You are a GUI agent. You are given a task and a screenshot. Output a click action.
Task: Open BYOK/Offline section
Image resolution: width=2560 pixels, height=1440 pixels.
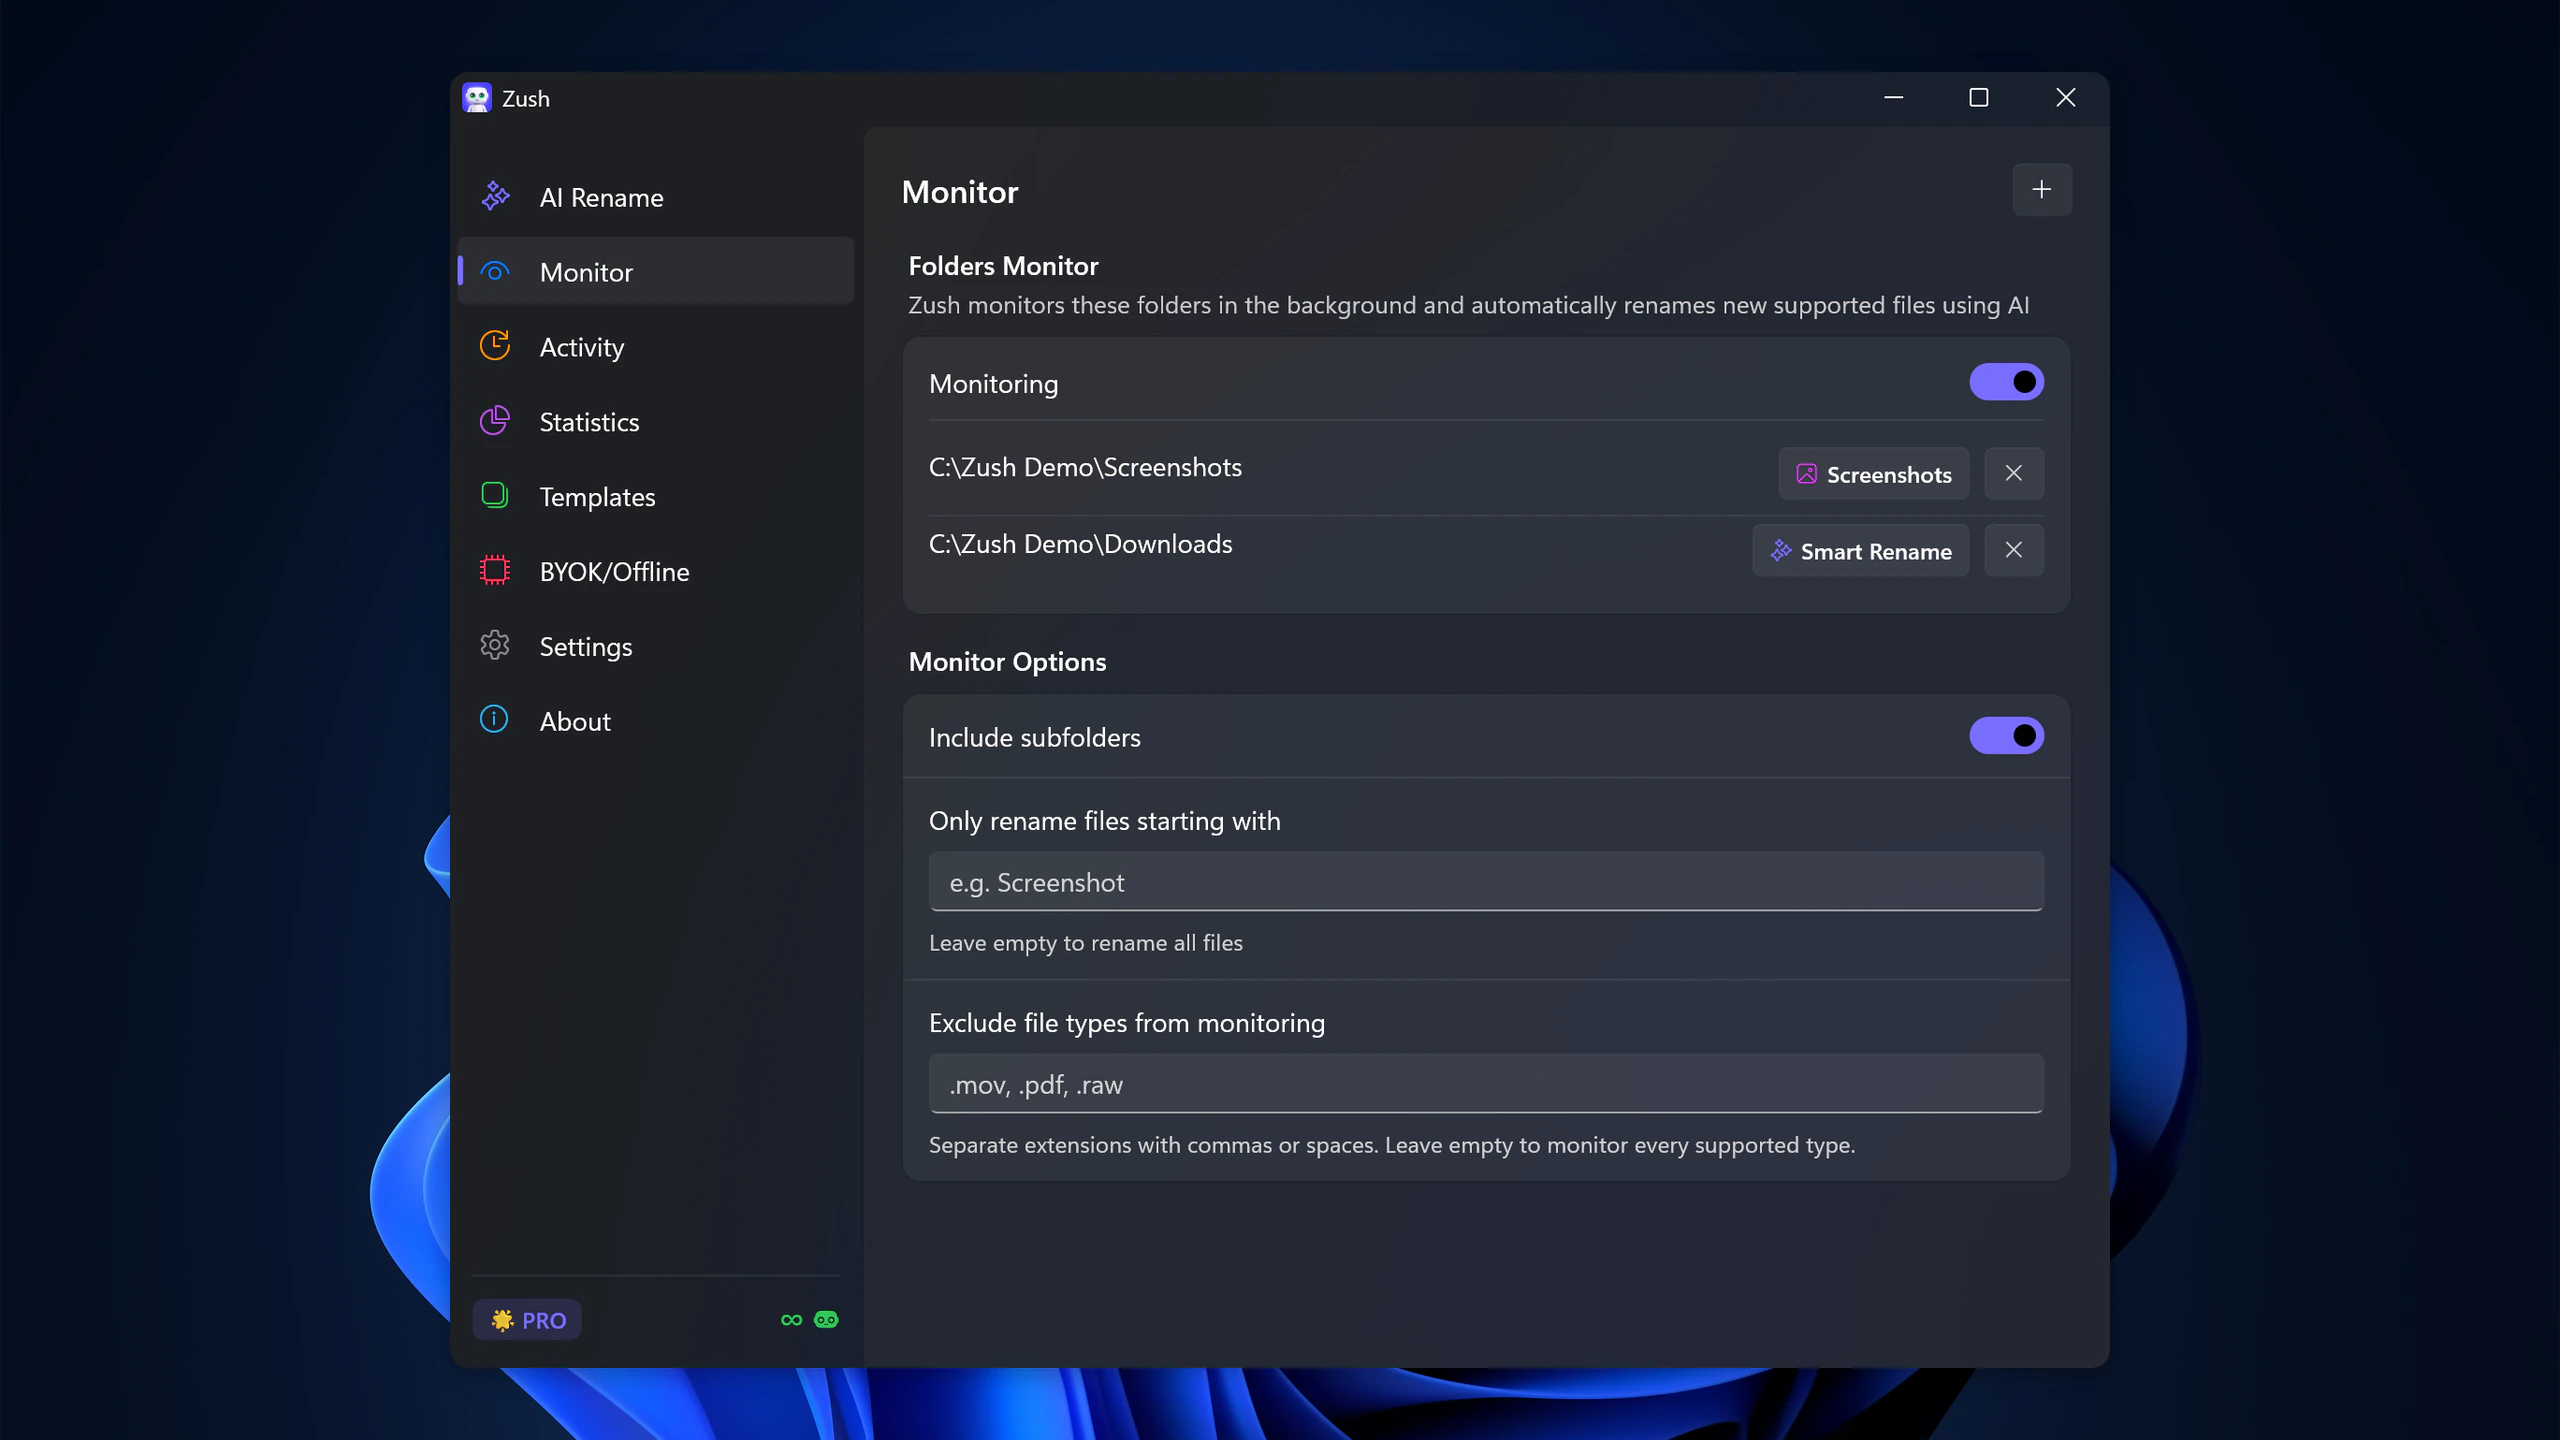click(656, 572)
